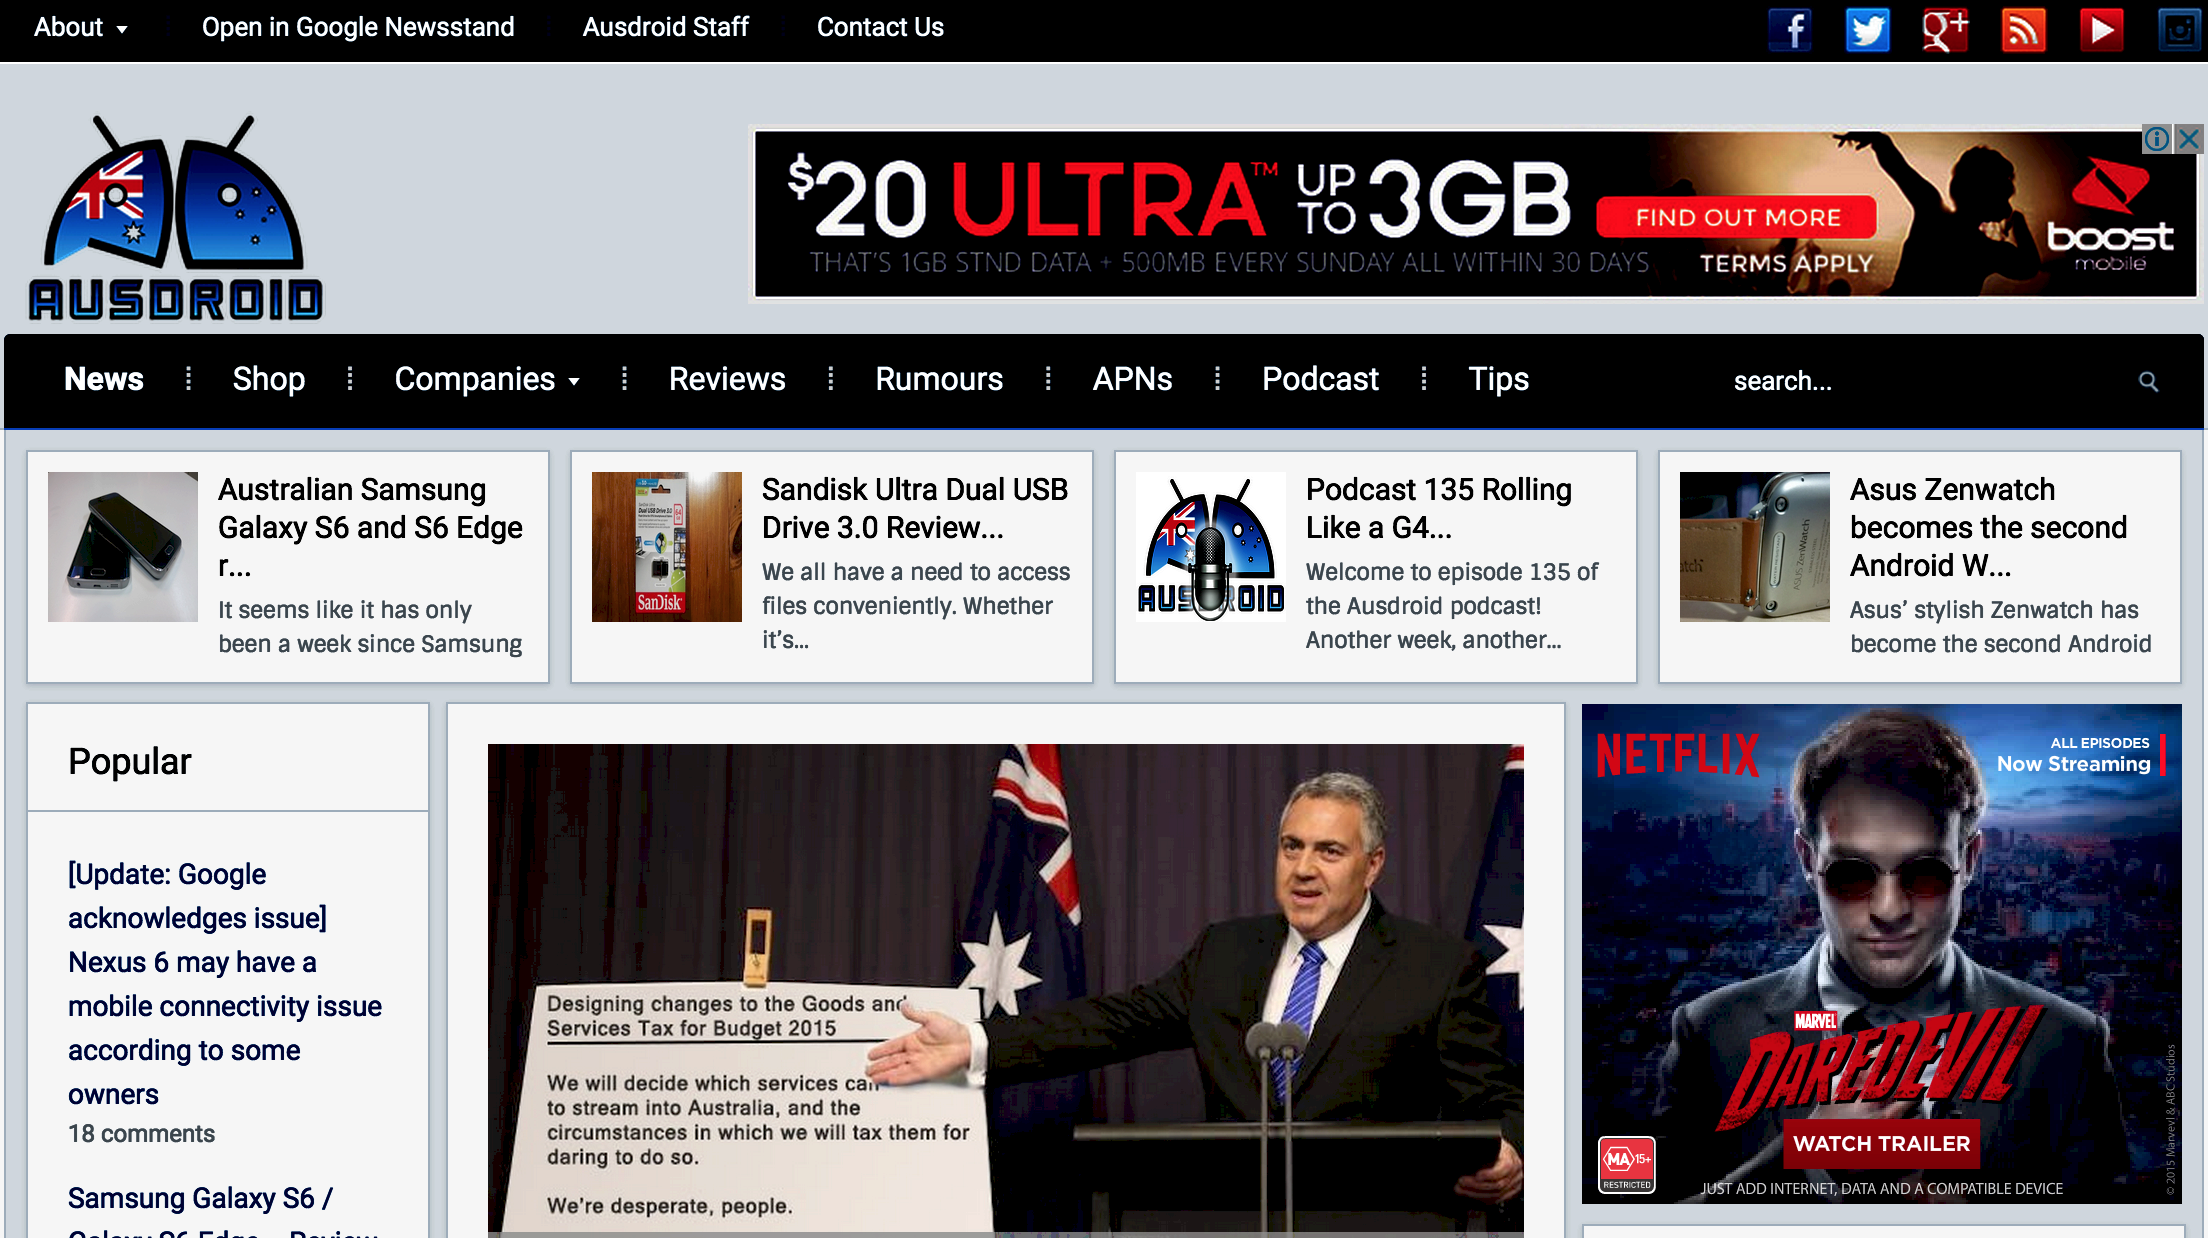Click the search magnifier icon
This screenshot has width=2208, height=1238.
pyautogui.click(x=2148, y=381)
